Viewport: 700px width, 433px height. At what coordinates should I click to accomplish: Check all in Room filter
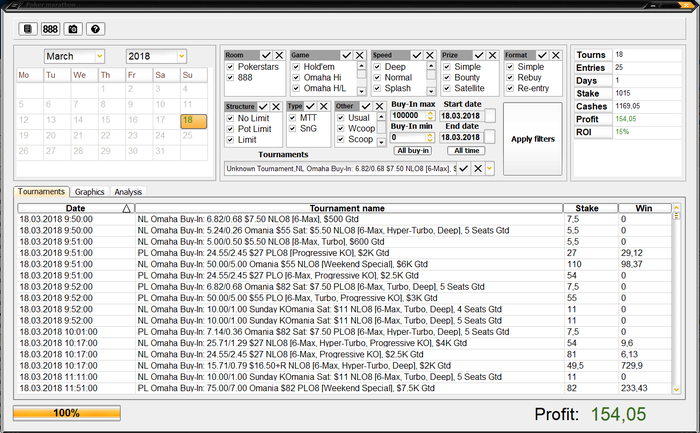267,55
